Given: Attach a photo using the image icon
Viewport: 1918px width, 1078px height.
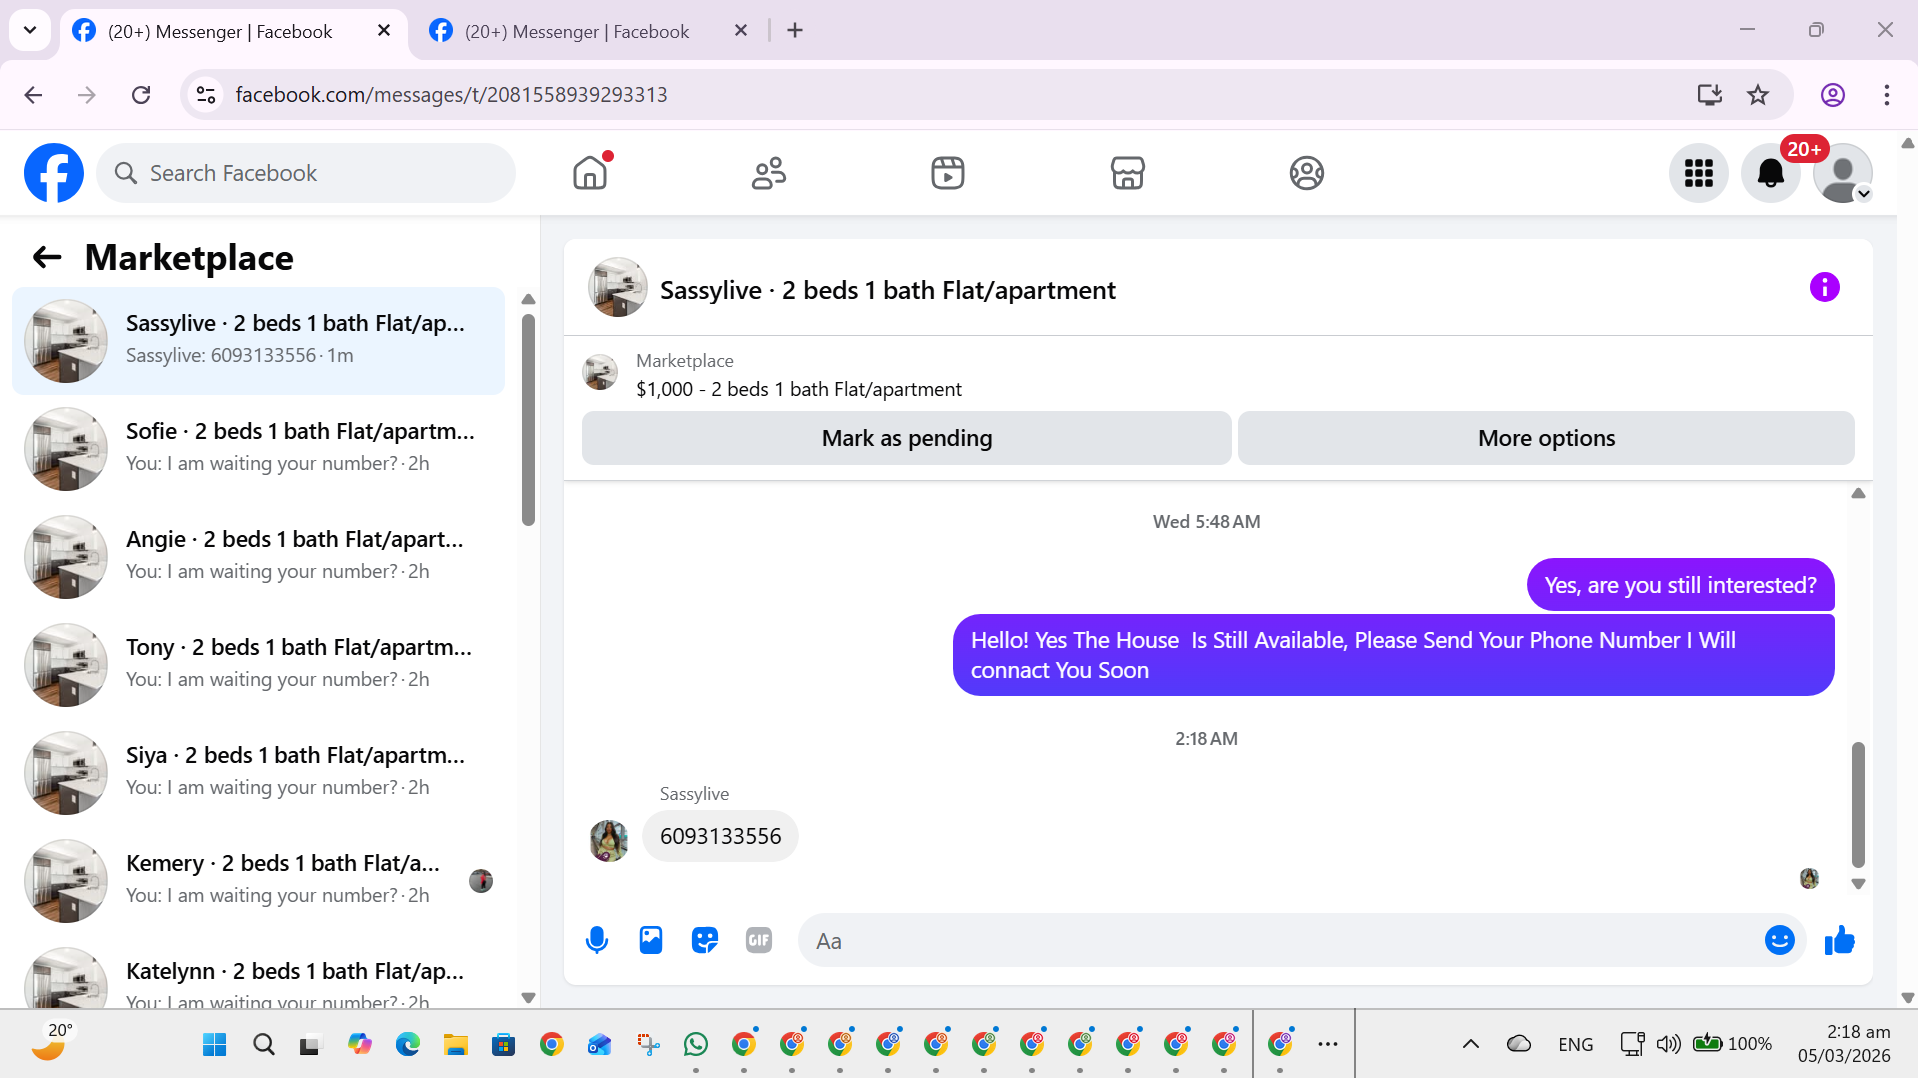Looking at the screenshot, I should (x=651, y=941).
